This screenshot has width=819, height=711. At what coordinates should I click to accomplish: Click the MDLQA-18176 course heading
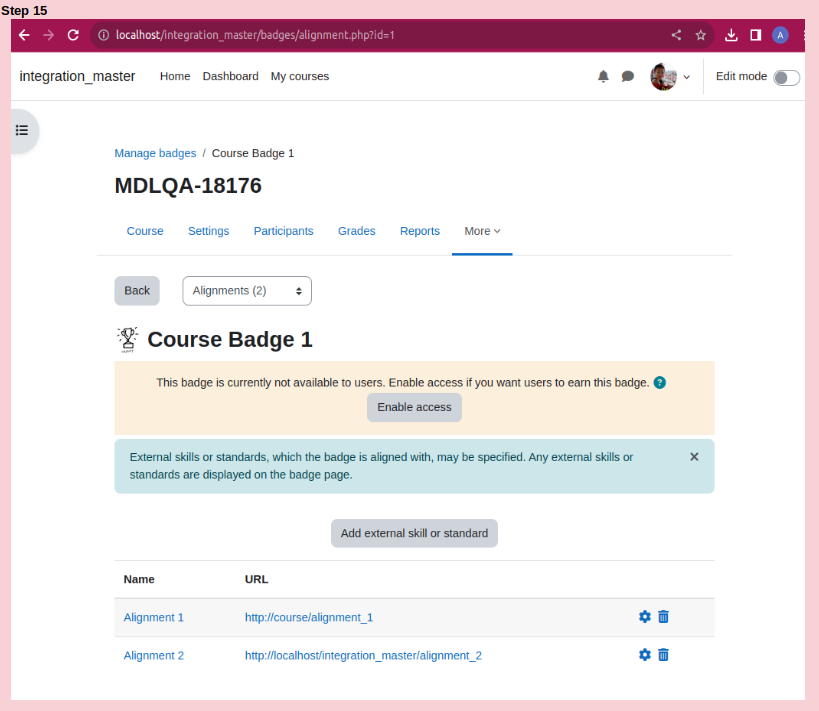coord(188,186)
